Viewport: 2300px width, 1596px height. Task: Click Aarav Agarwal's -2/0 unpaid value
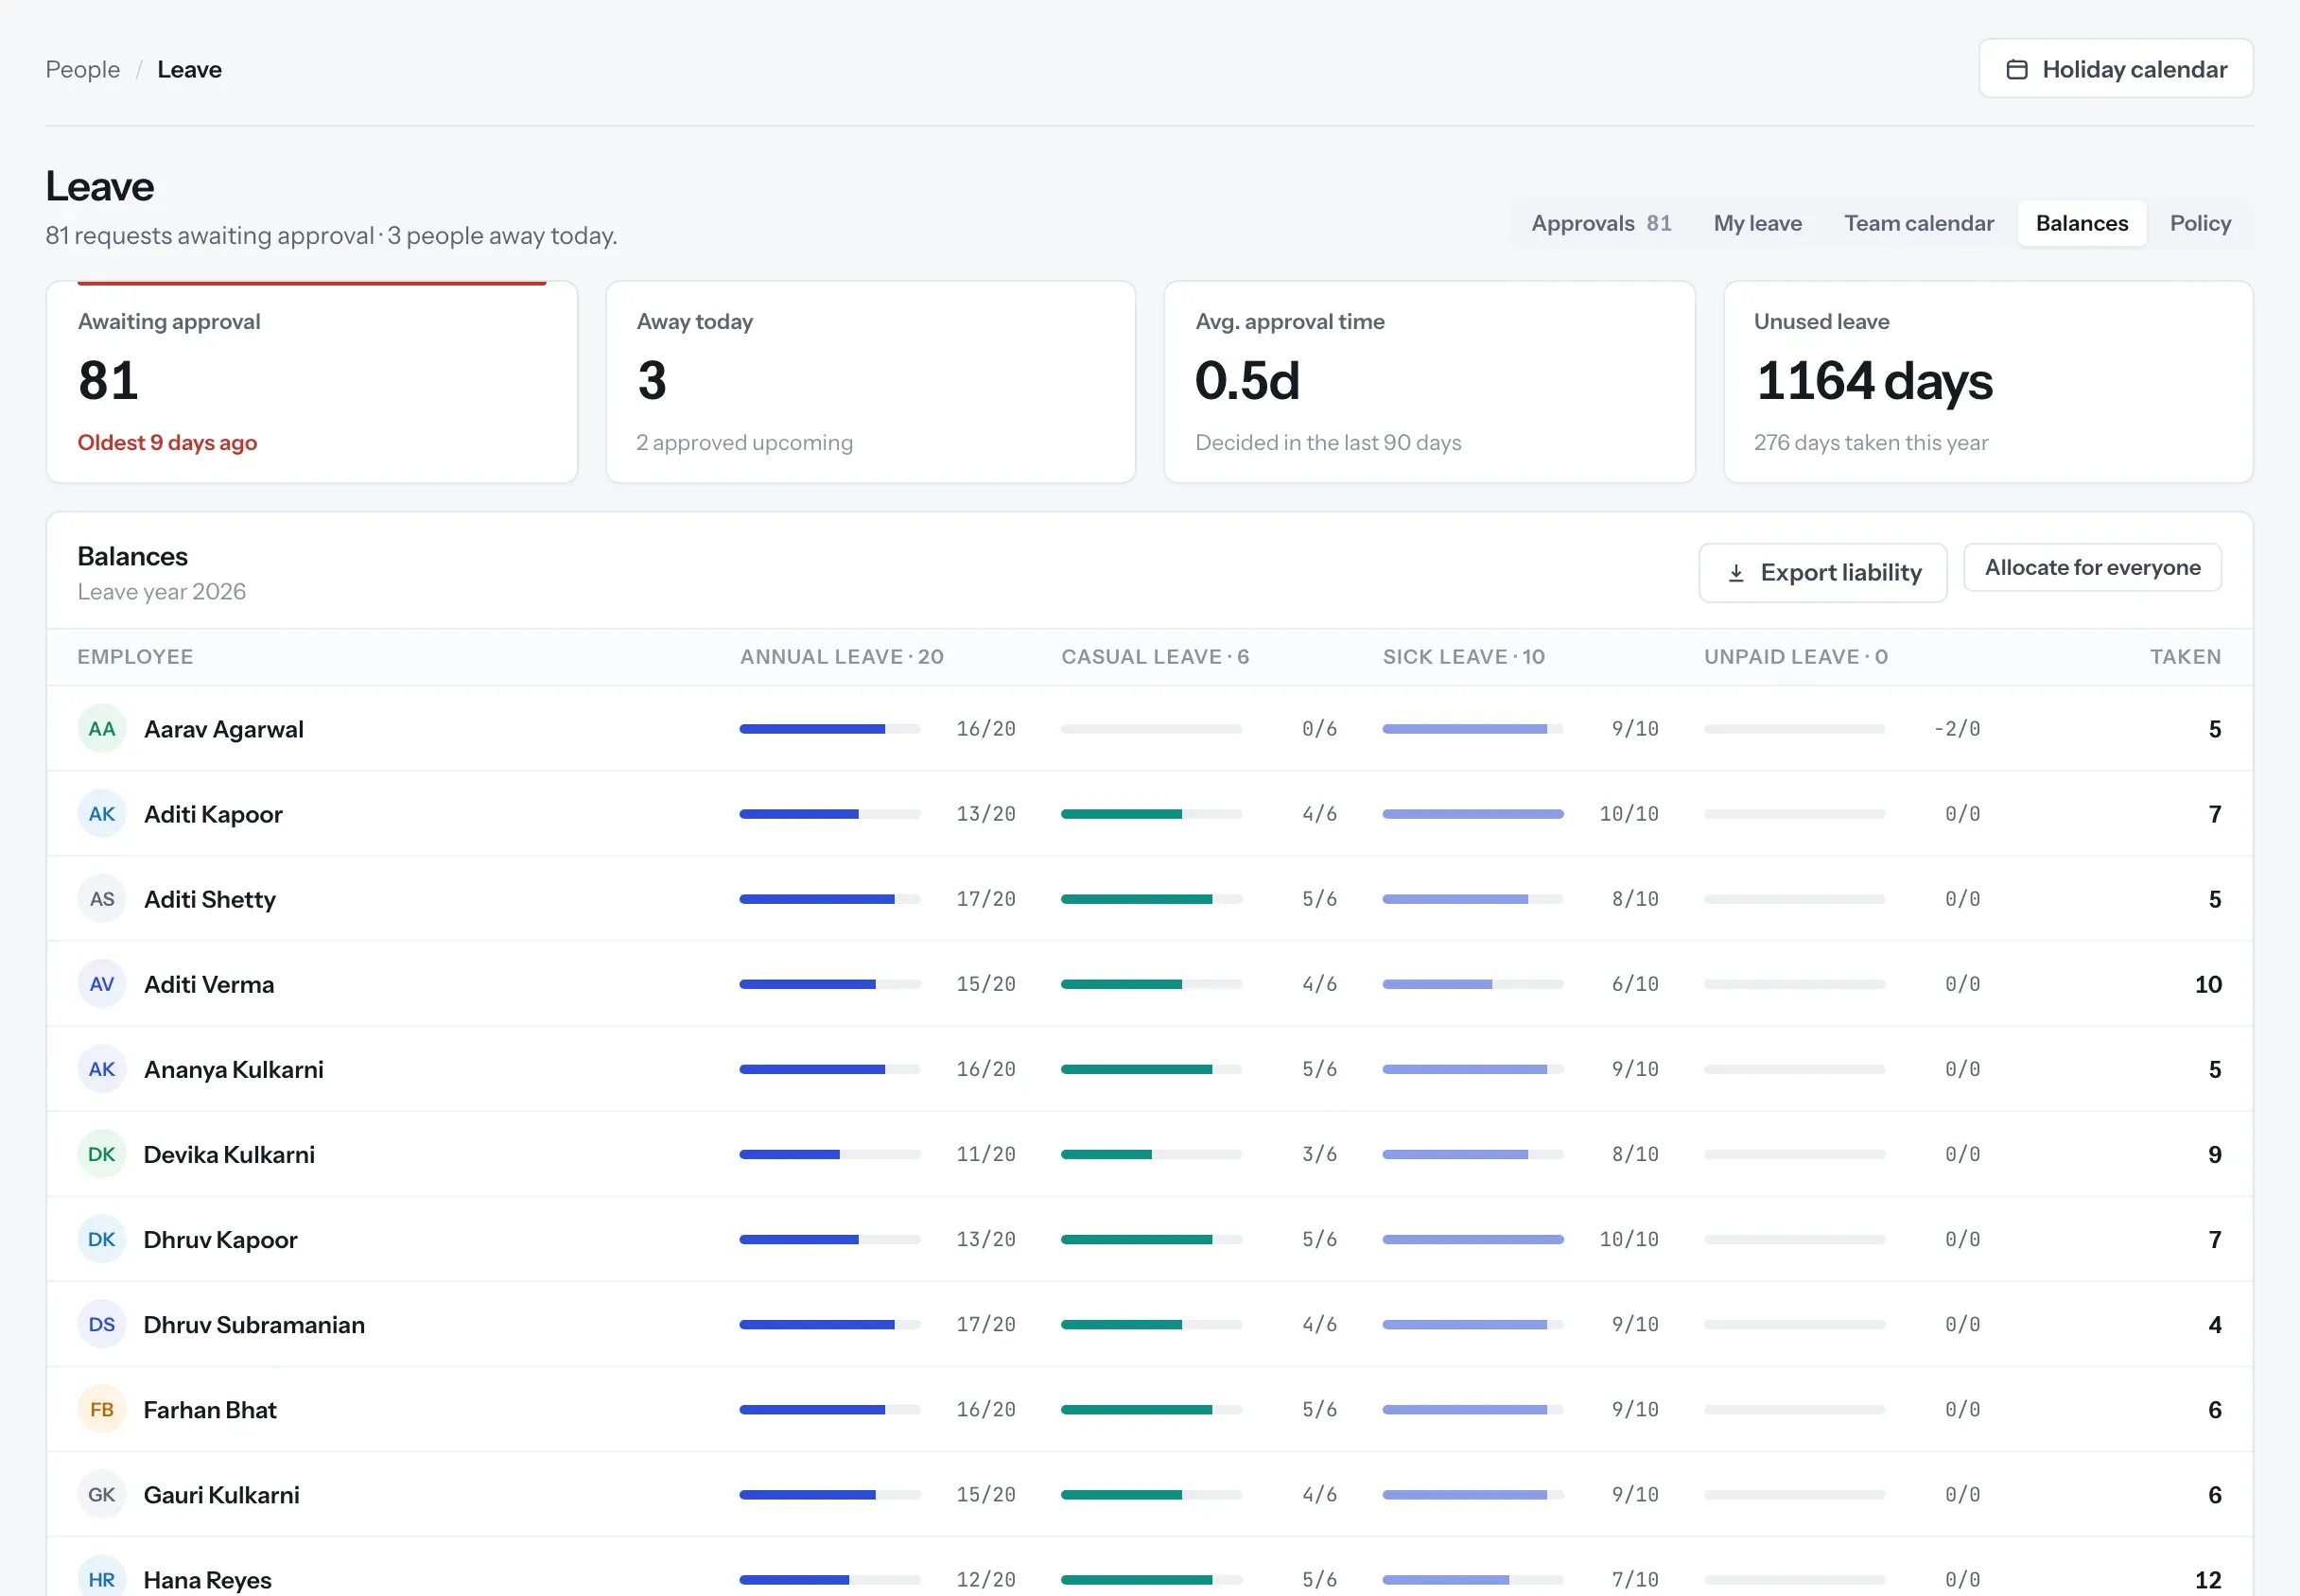click(1956, 729)
